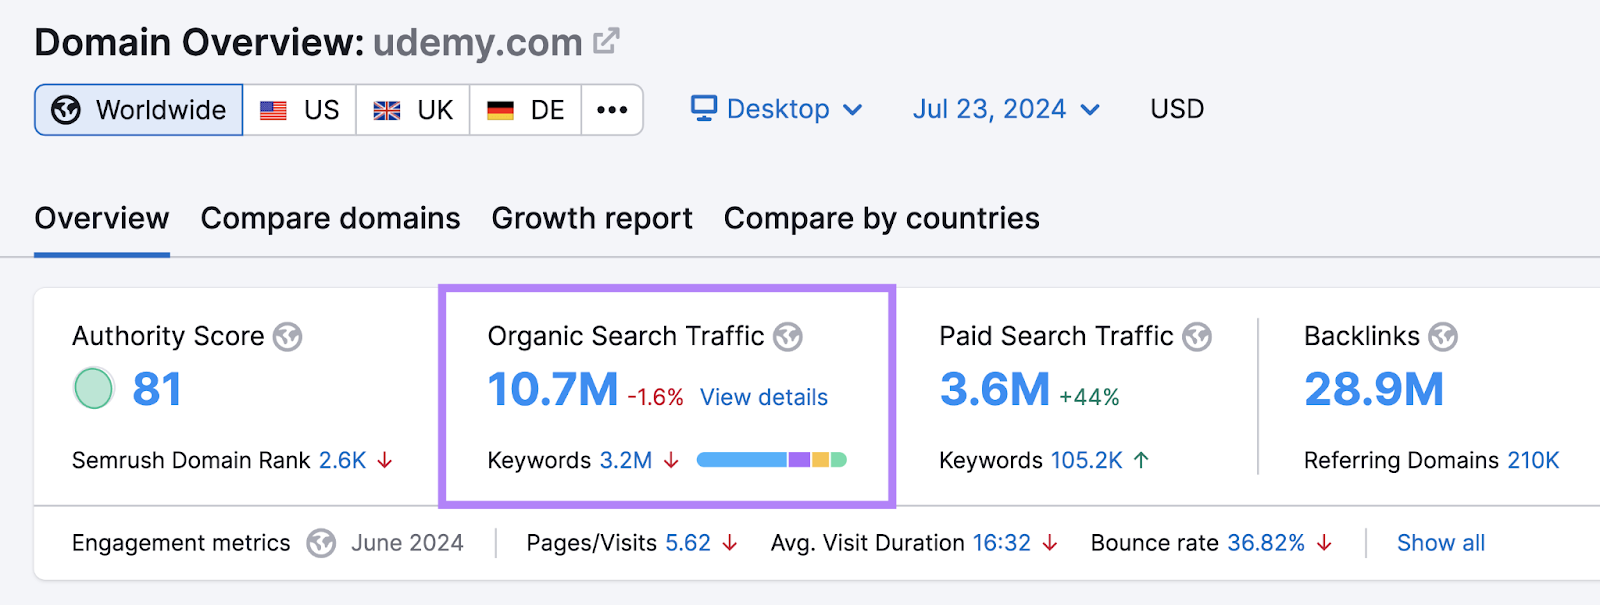Switch to Compare by countries tab

click(x=882, y=218)
